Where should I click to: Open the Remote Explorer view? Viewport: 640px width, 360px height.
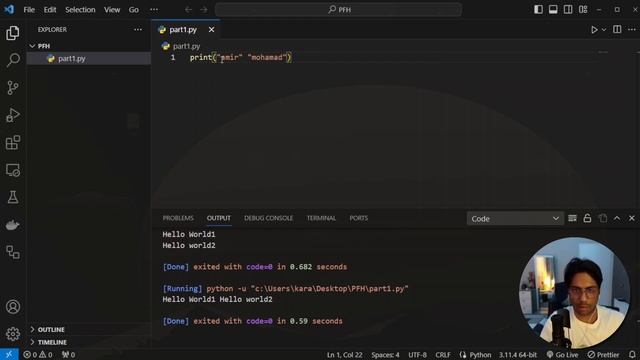click(x=13, y=170)
